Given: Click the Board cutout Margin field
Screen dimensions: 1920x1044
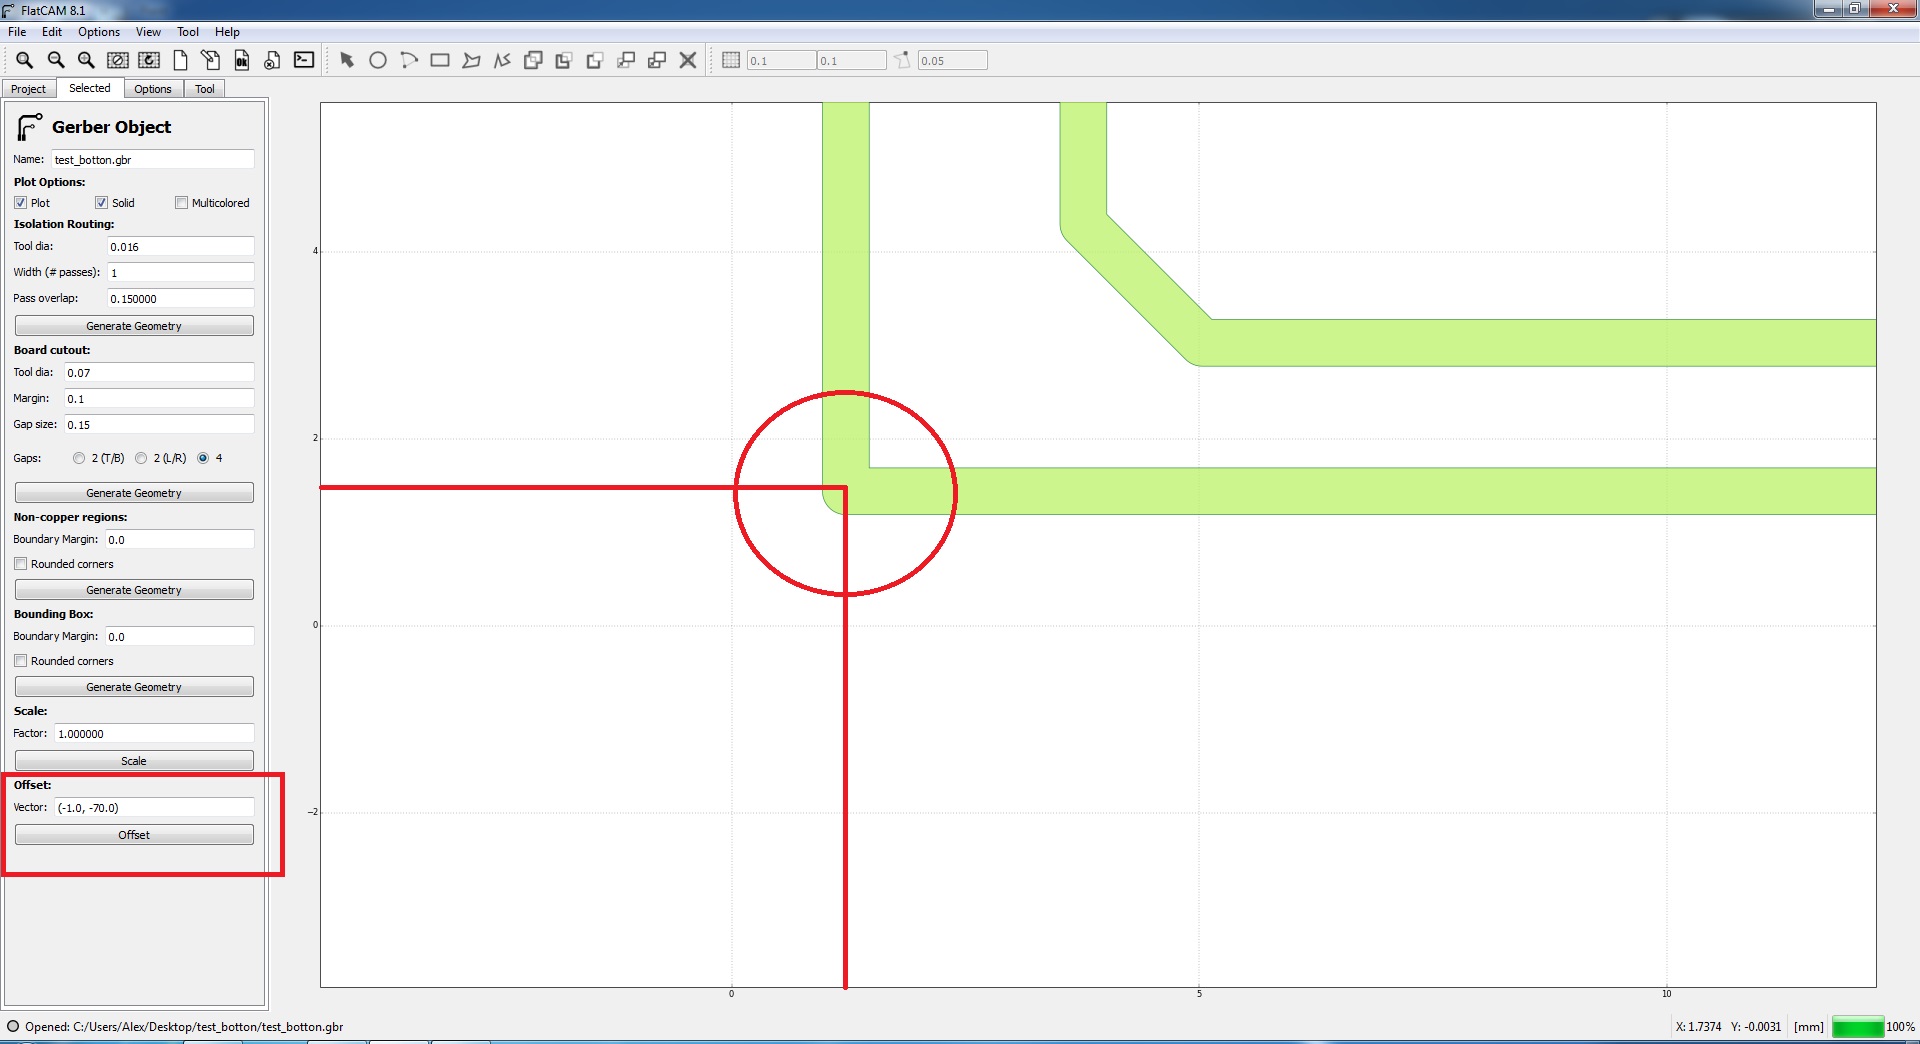Looking at the screenshot, I should pos(160,399).
